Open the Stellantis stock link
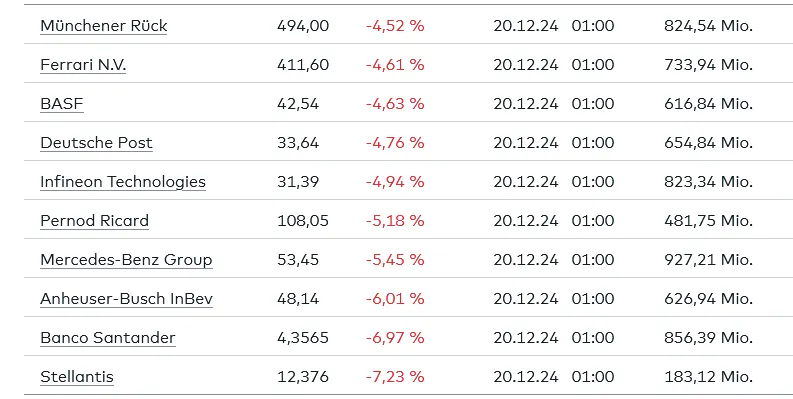Image resolution: width=793 pixels, height=399 pixels. 77,377
